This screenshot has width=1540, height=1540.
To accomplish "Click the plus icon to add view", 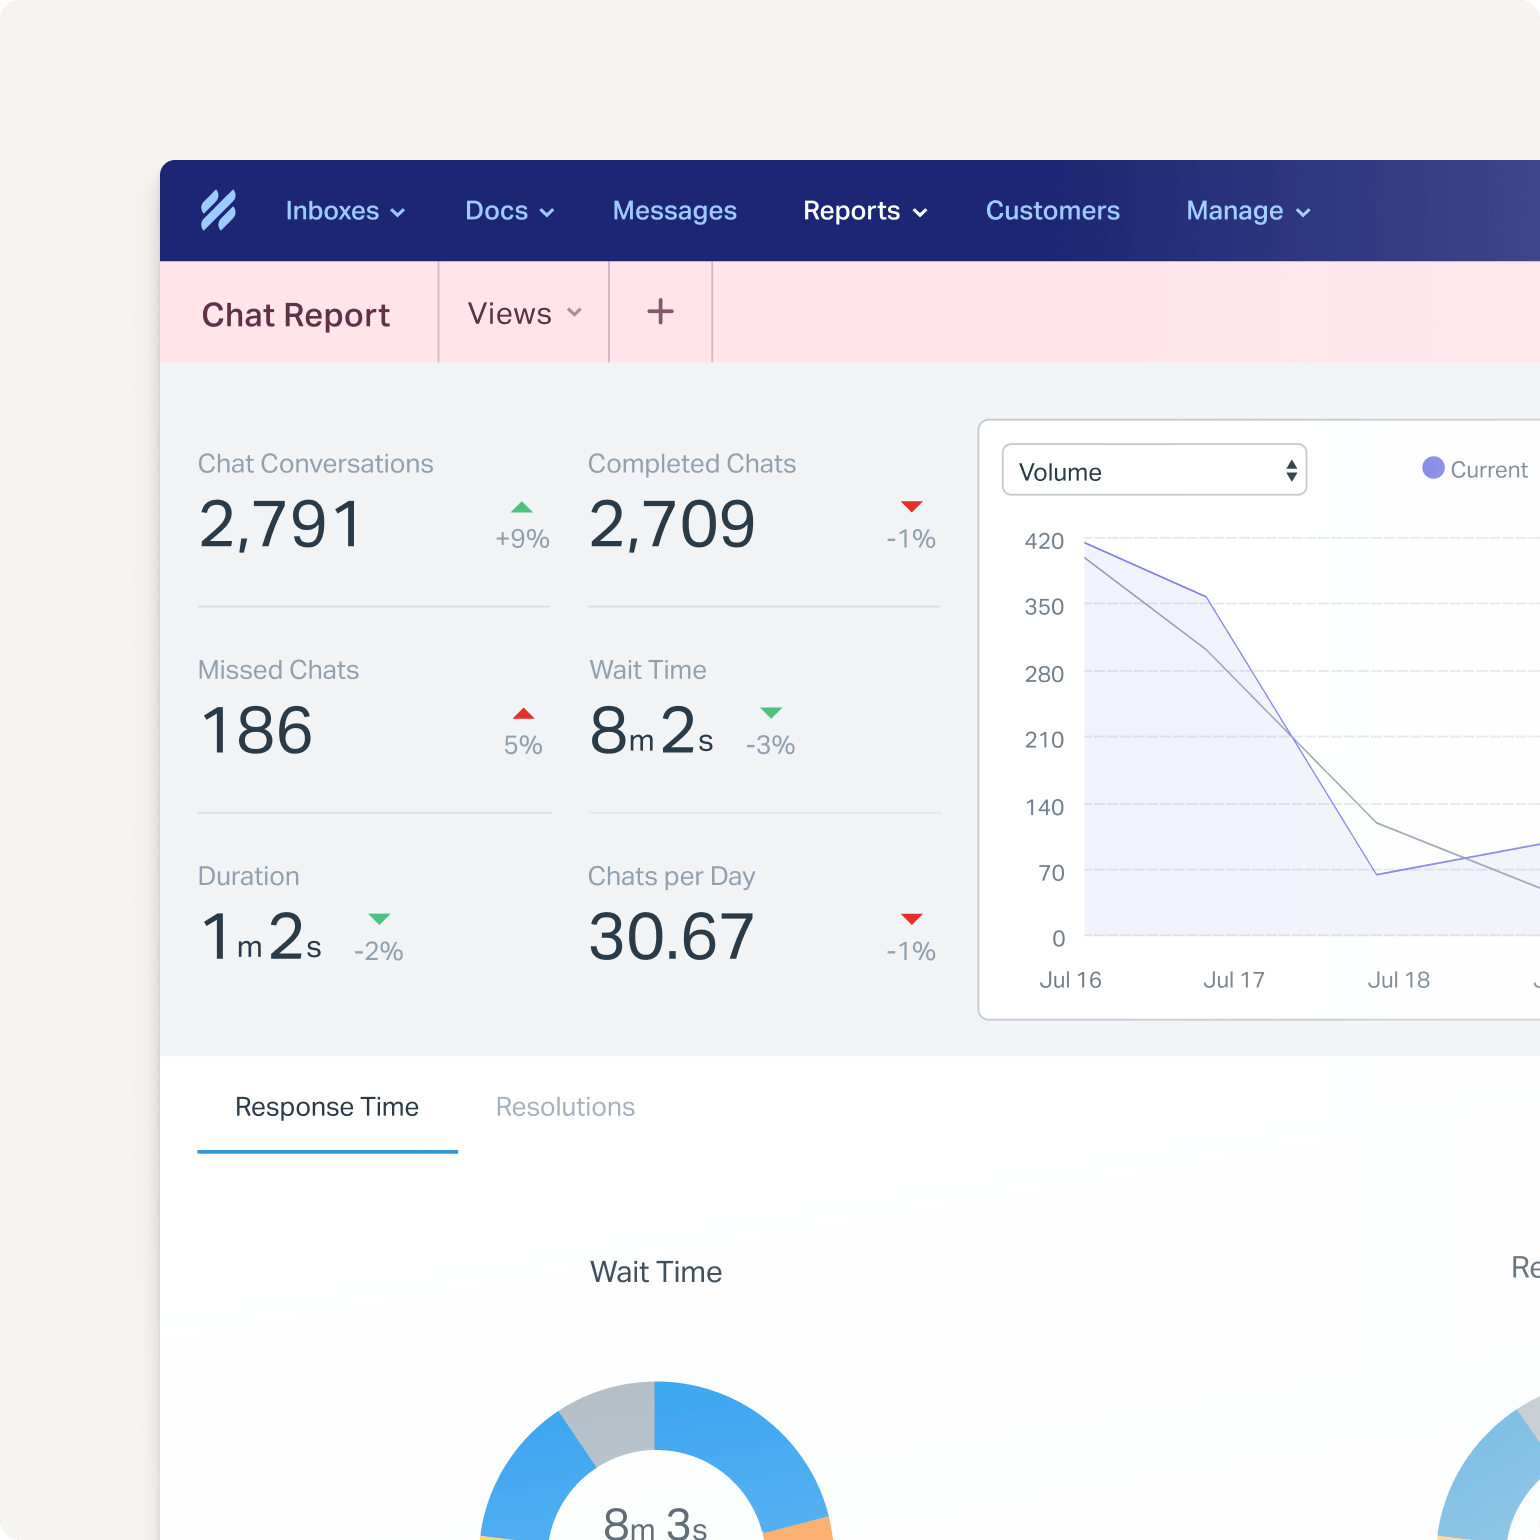I will coord(660,312).
